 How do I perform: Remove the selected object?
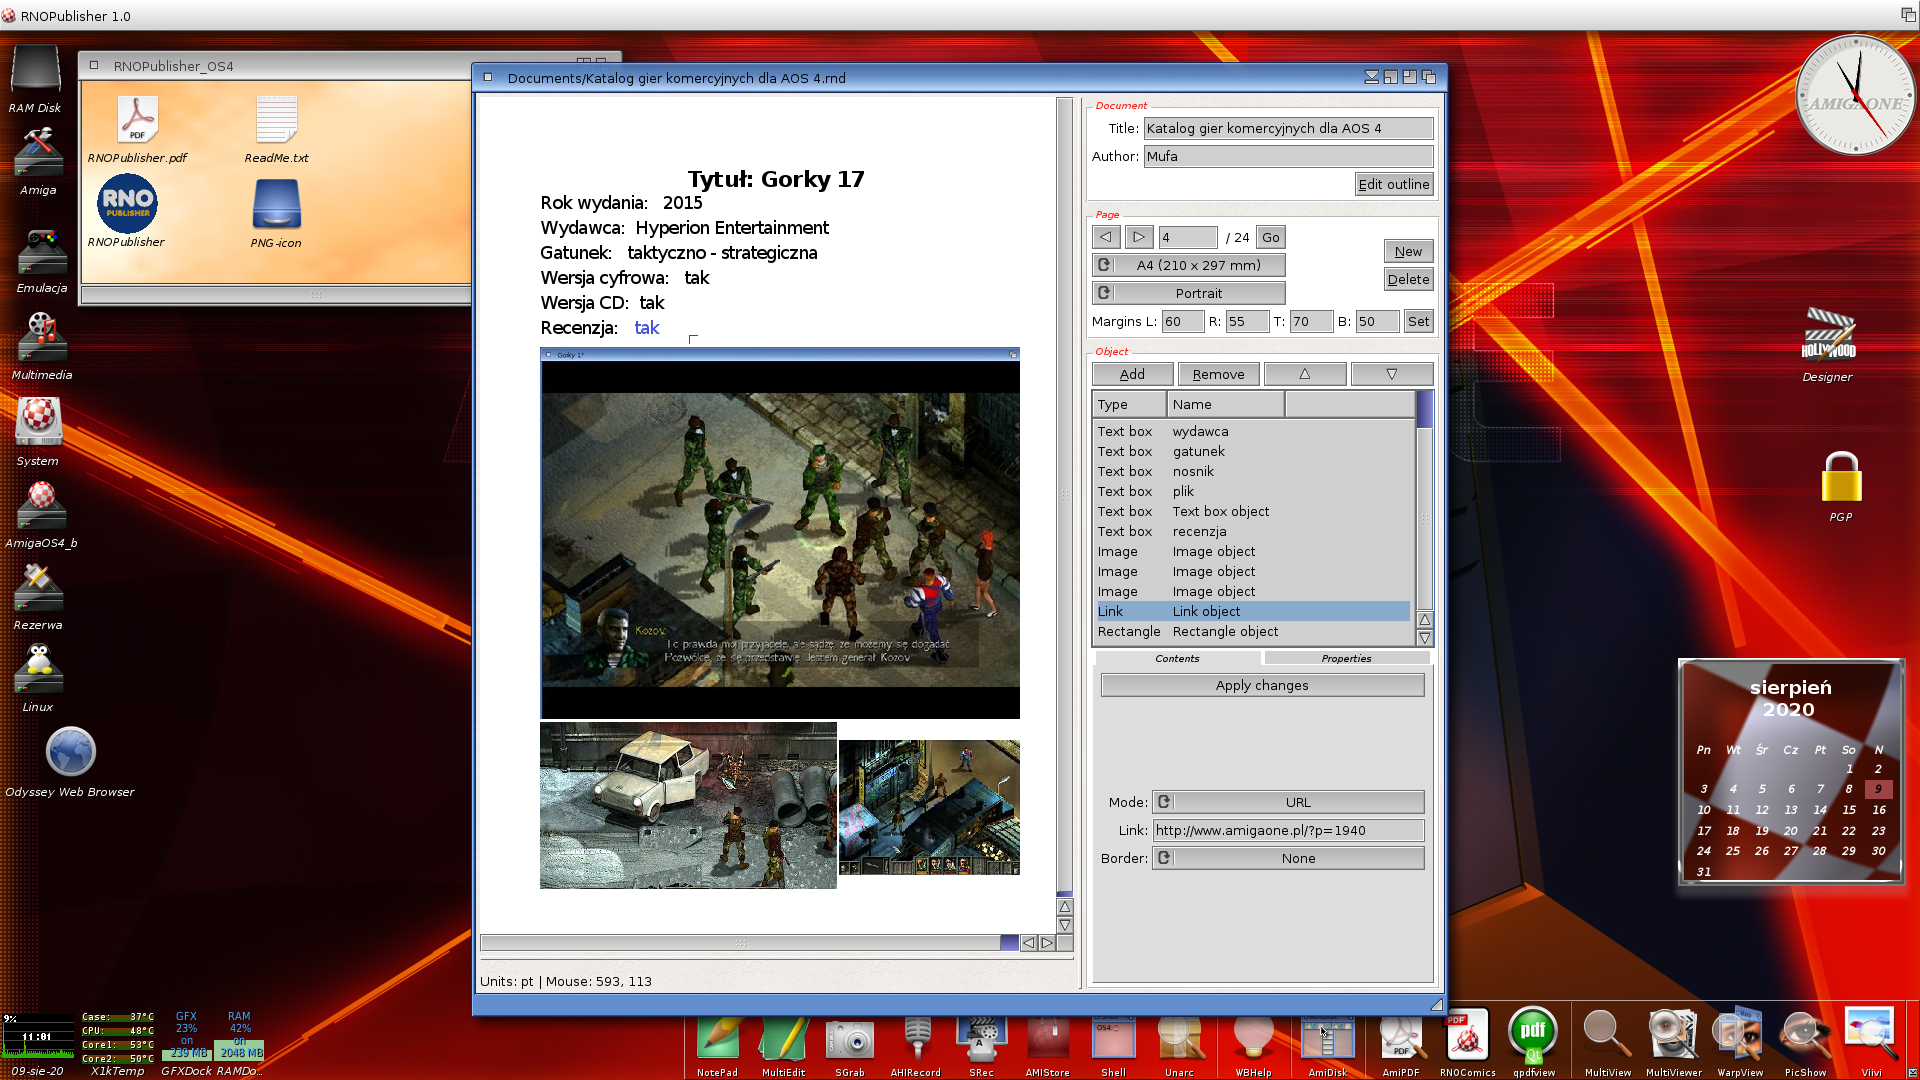point(1218,374)
